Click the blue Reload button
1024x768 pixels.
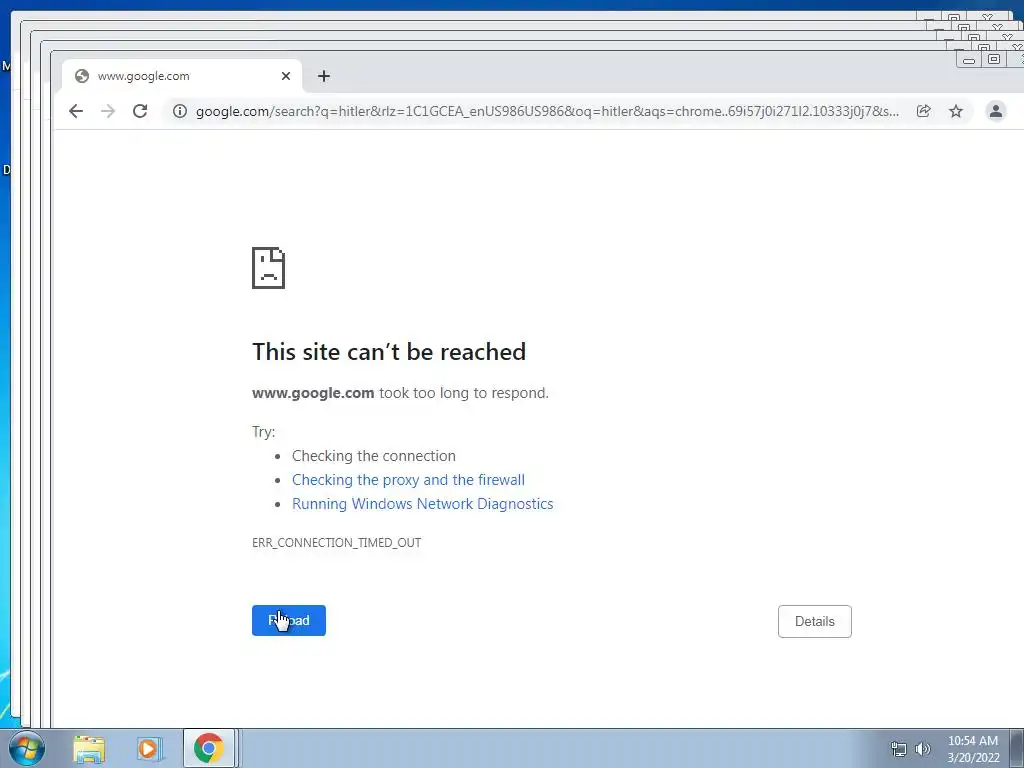[x=289, y=620]
